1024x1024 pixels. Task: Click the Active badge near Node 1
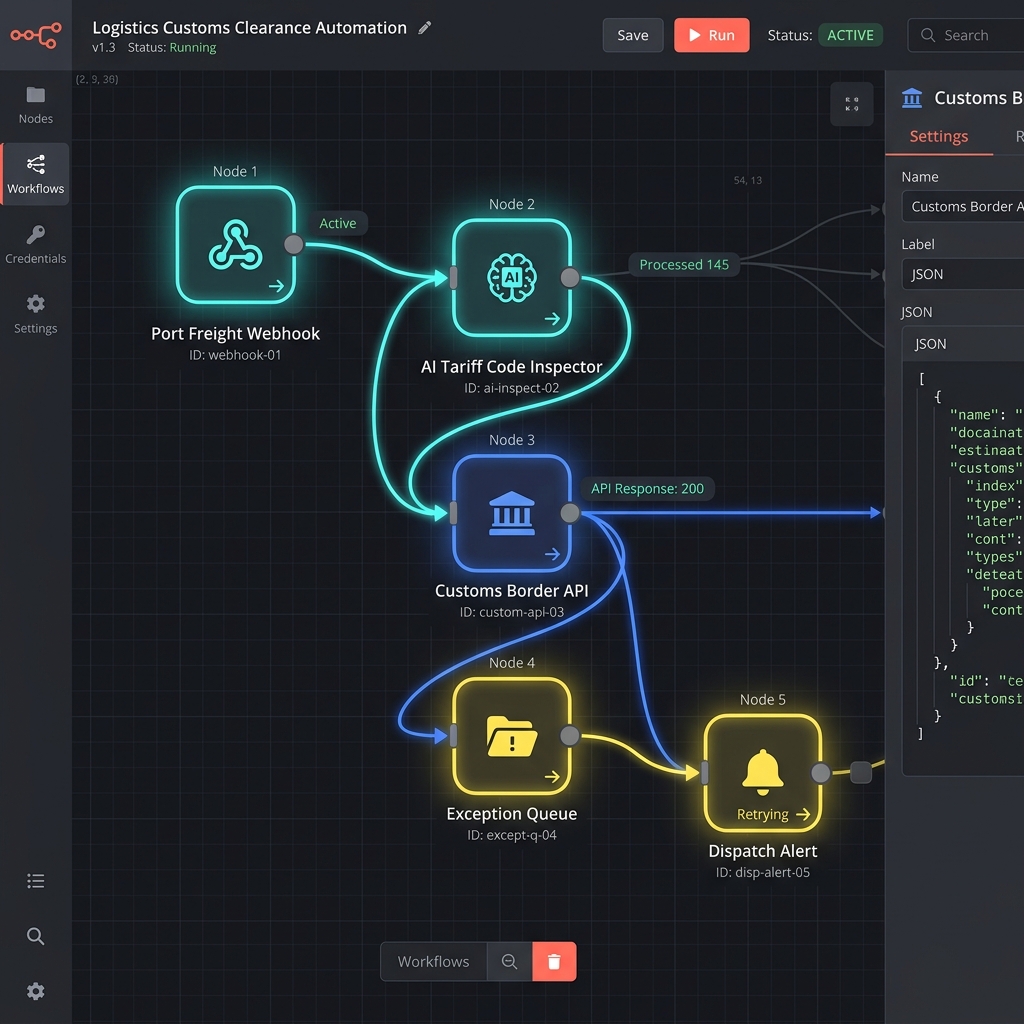(338, 223)
